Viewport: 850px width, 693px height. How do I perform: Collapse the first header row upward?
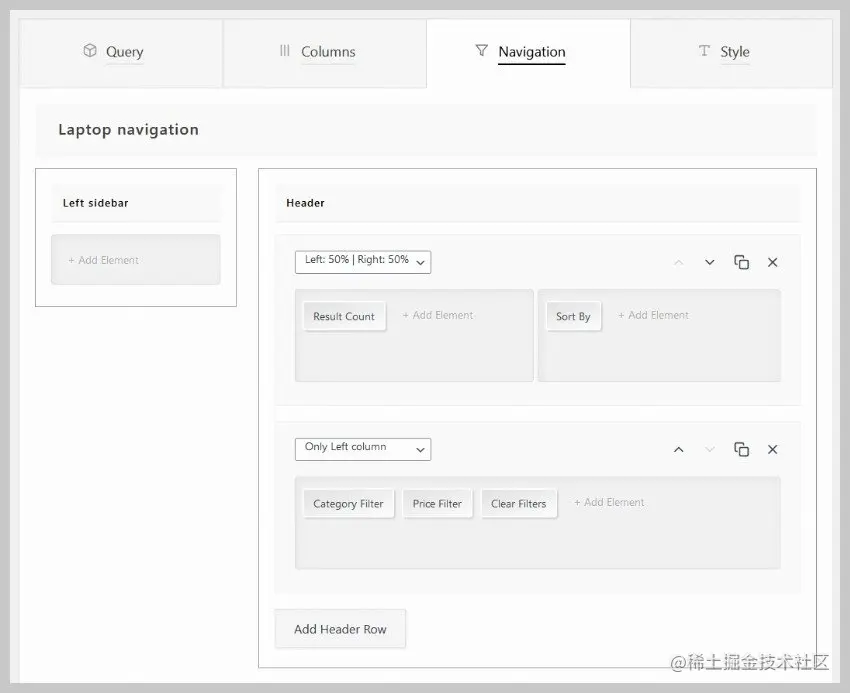click(x=678, y=262)
